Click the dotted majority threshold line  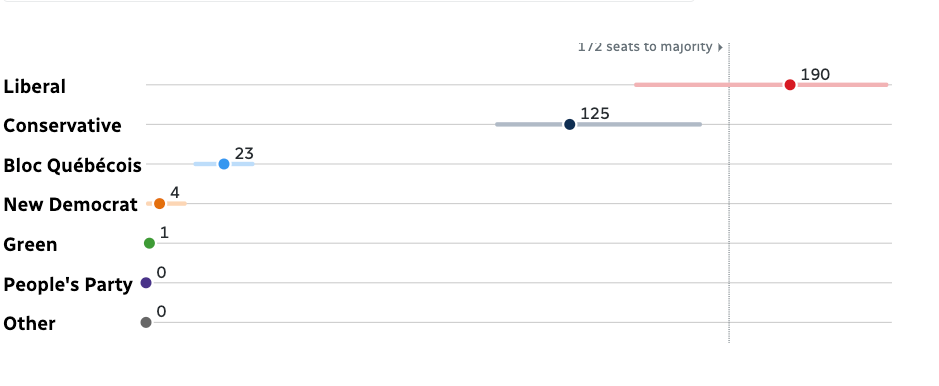(729, 193)
